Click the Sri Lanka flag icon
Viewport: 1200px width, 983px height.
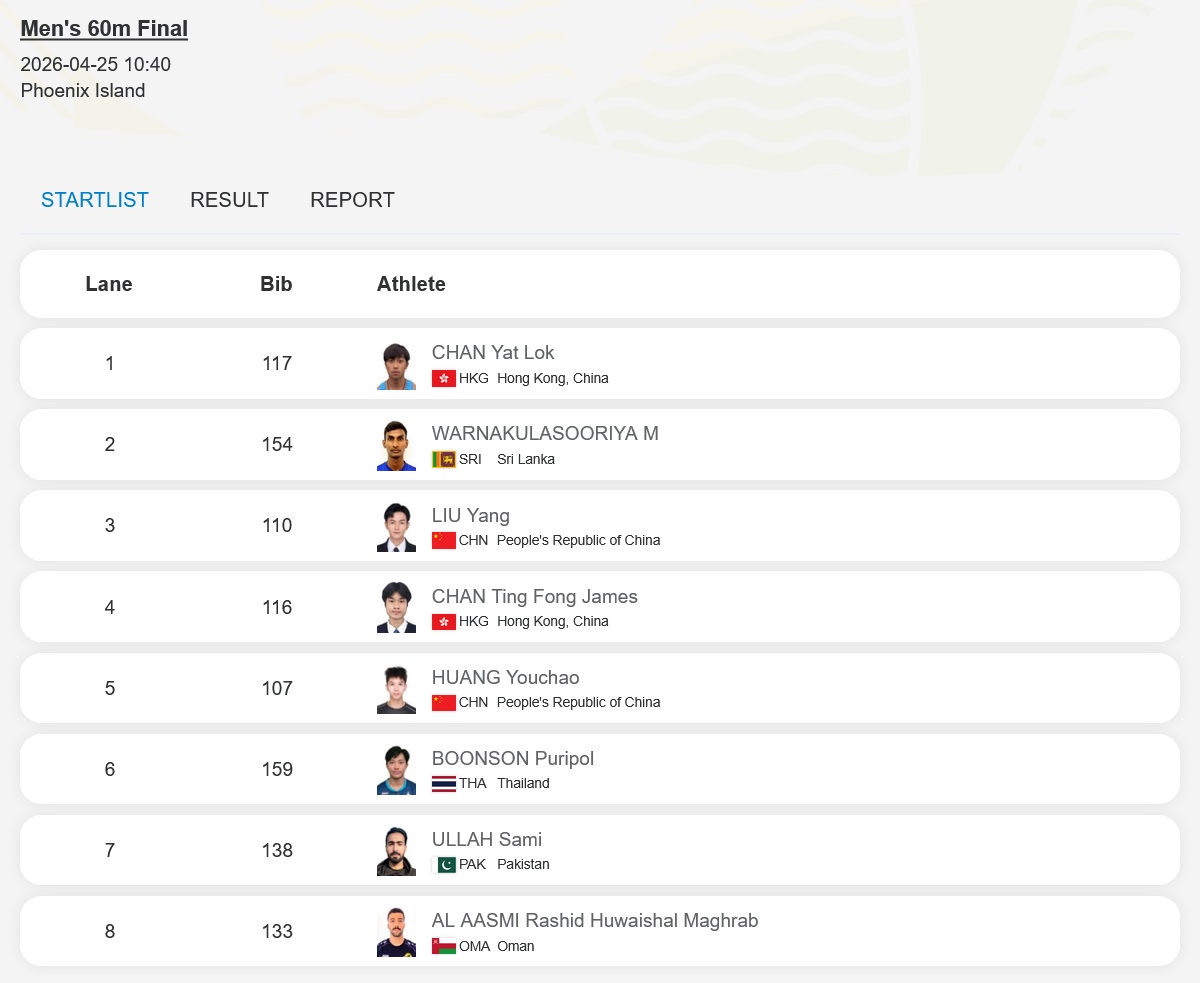point(444,460)
